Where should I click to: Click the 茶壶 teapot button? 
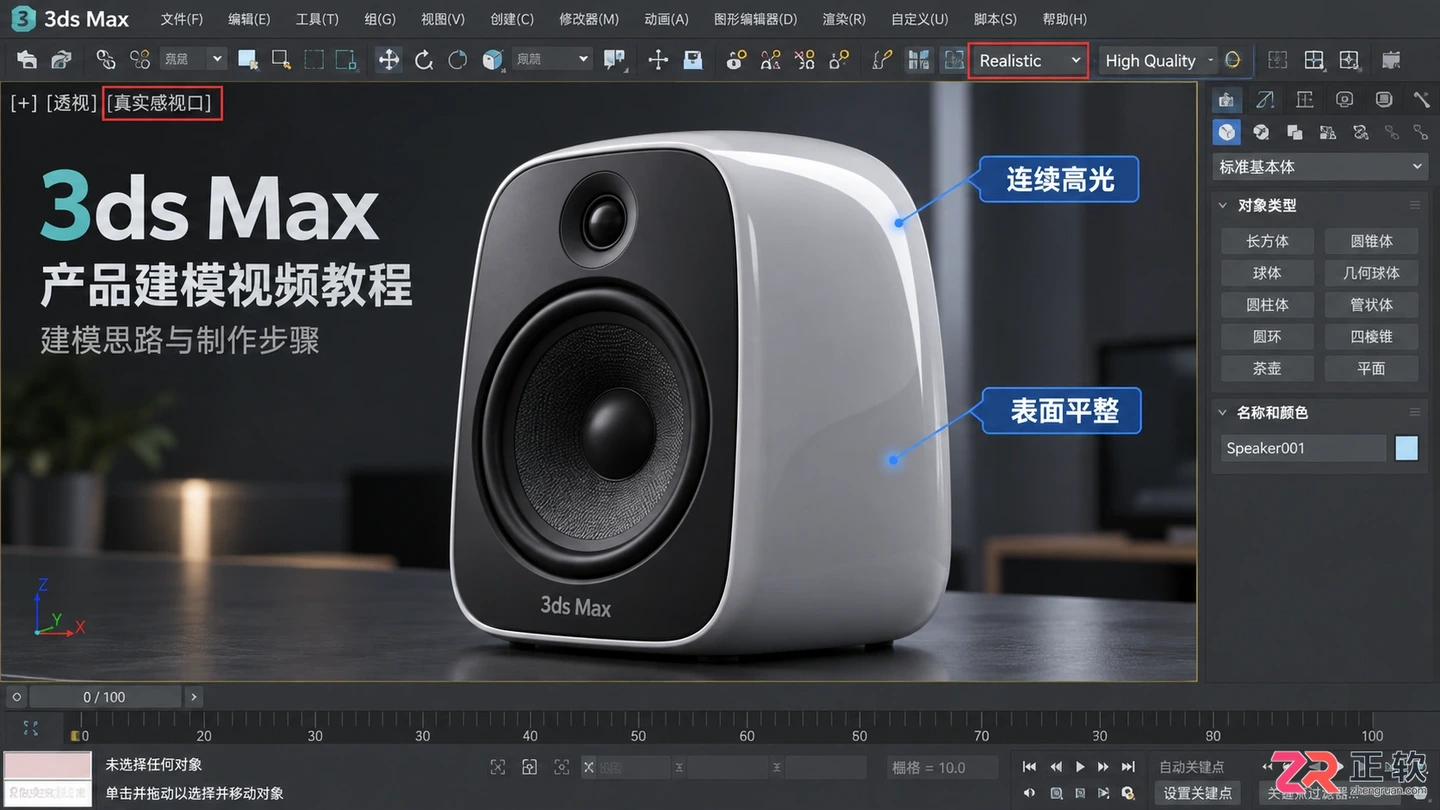point(1267,368)
